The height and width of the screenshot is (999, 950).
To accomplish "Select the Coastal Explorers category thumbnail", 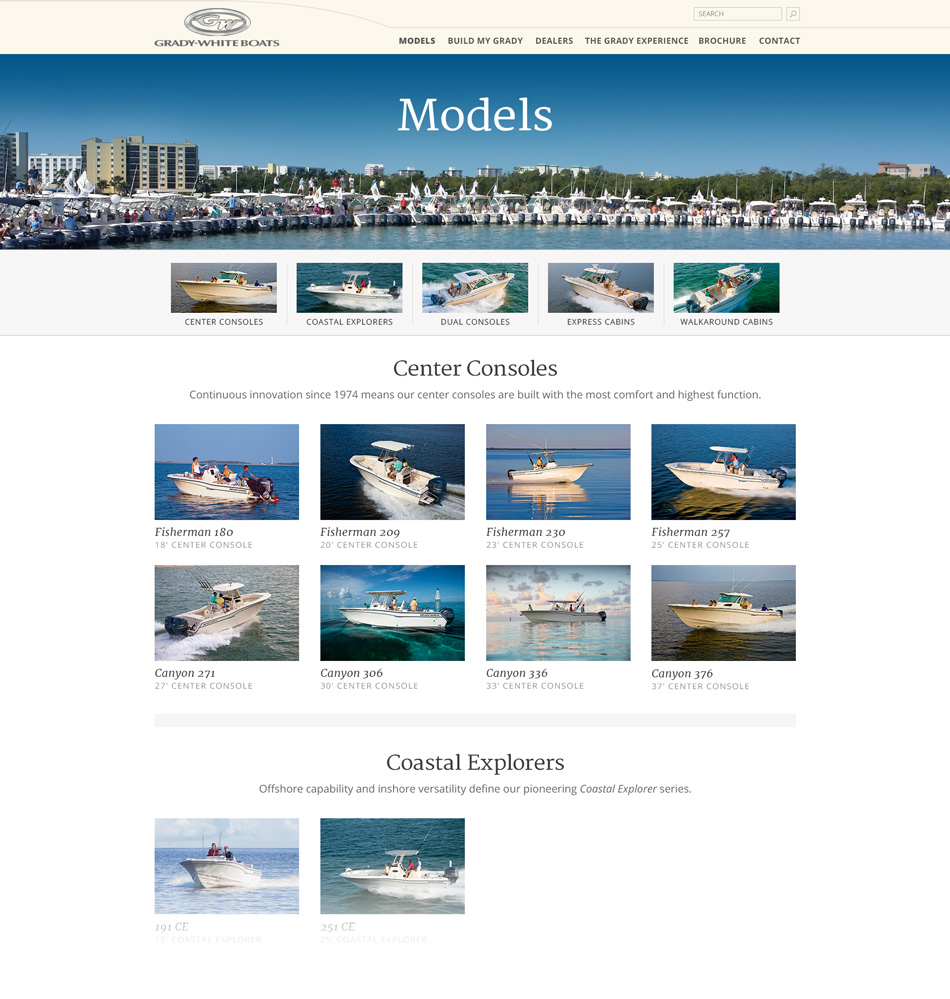I will [349, 288].
